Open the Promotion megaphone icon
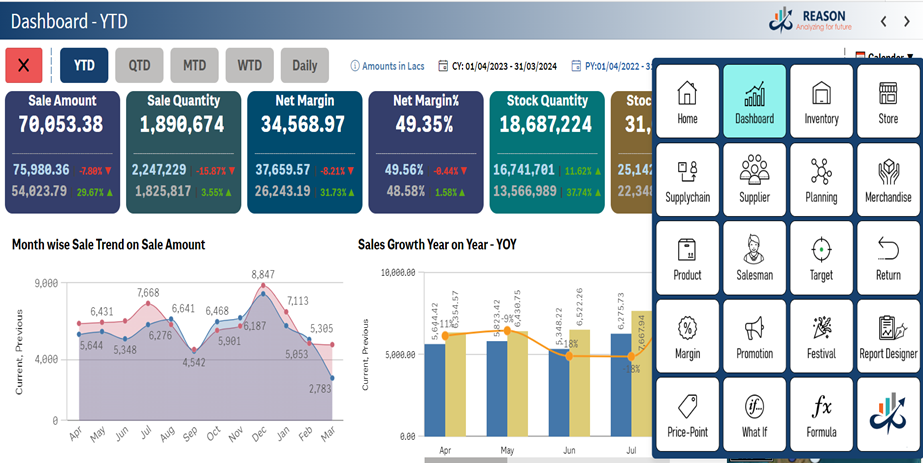Screen dimensions: 923x463 [x=754, y=335]
